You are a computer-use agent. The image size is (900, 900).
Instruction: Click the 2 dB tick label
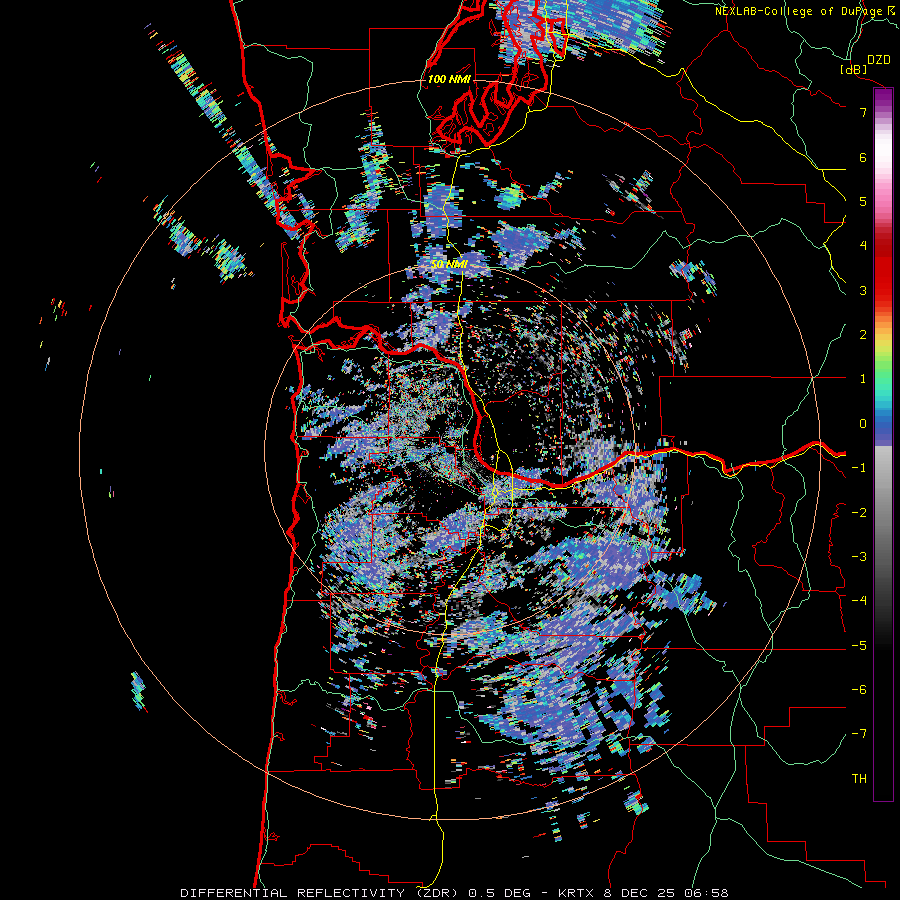click(x=863, y=335)
